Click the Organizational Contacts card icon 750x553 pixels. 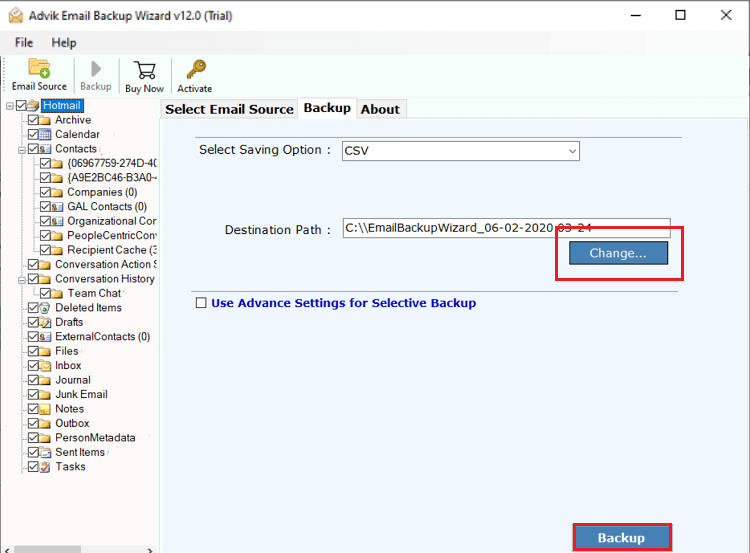tap(57, 221)
